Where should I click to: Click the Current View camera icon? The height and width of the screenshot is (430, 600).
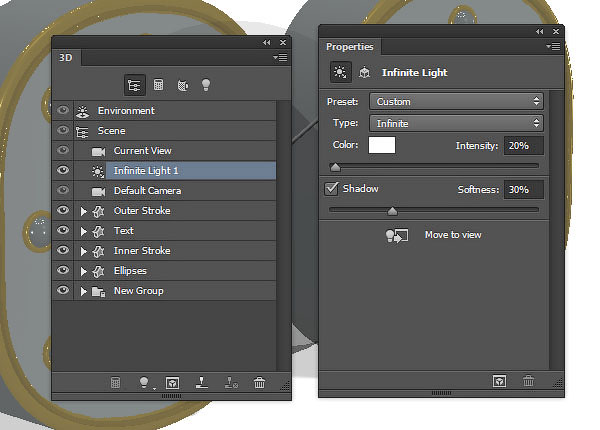pyautogui.click(x=98, y=152)
